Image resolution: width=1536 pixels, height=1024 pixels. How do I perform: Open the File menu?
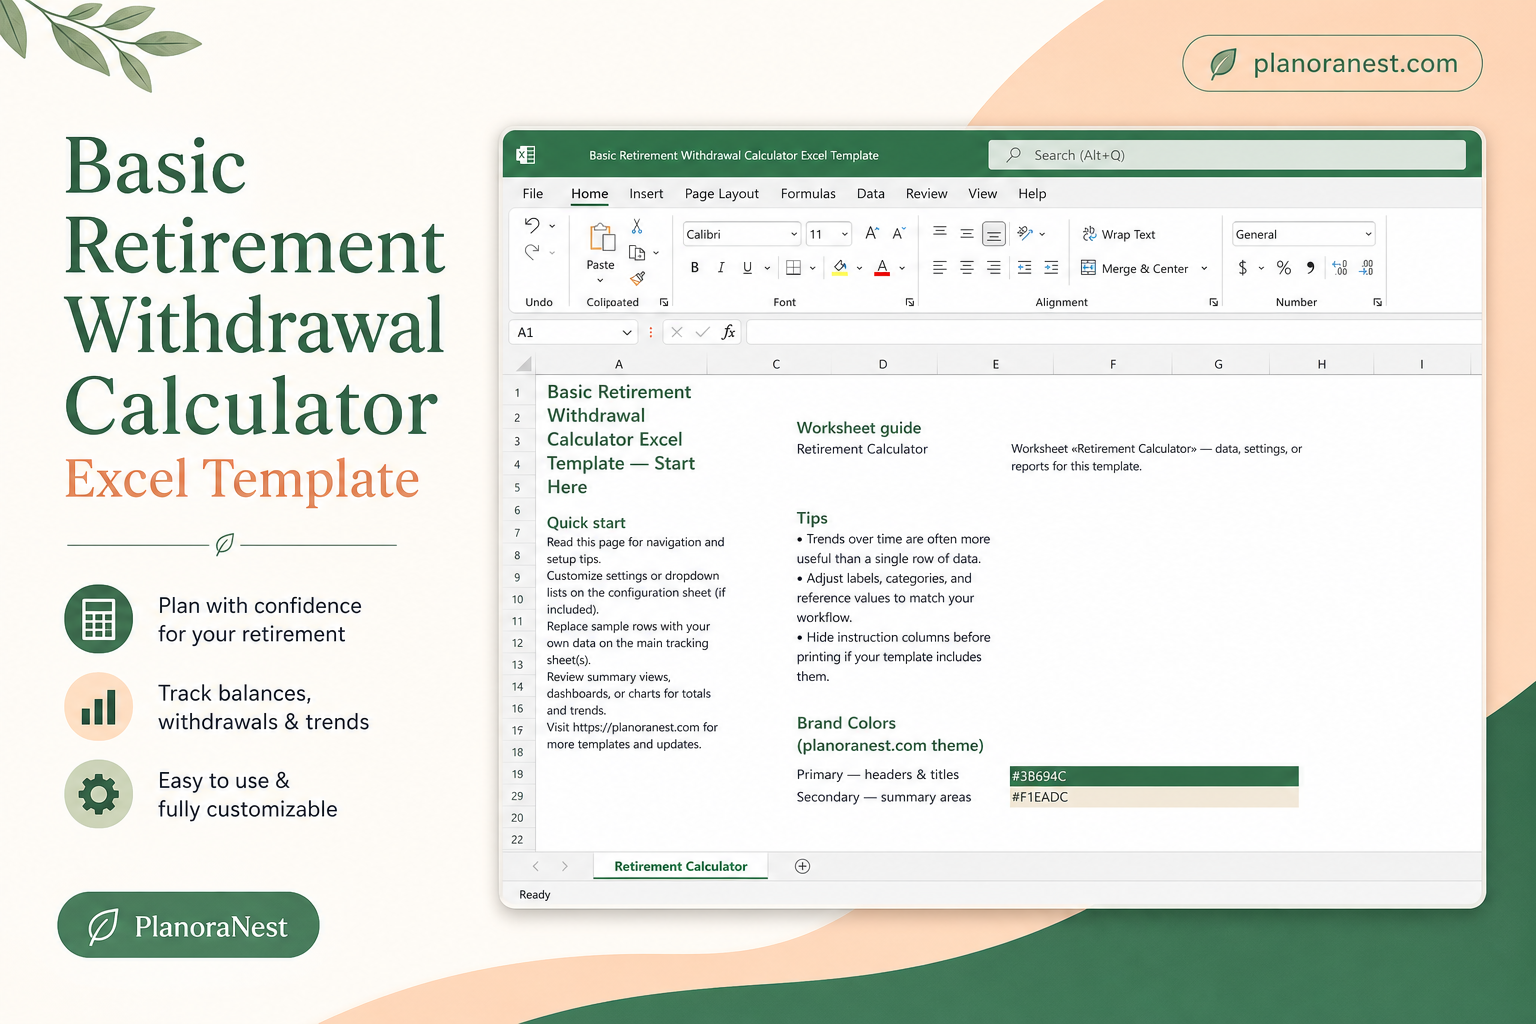[533, 194]
